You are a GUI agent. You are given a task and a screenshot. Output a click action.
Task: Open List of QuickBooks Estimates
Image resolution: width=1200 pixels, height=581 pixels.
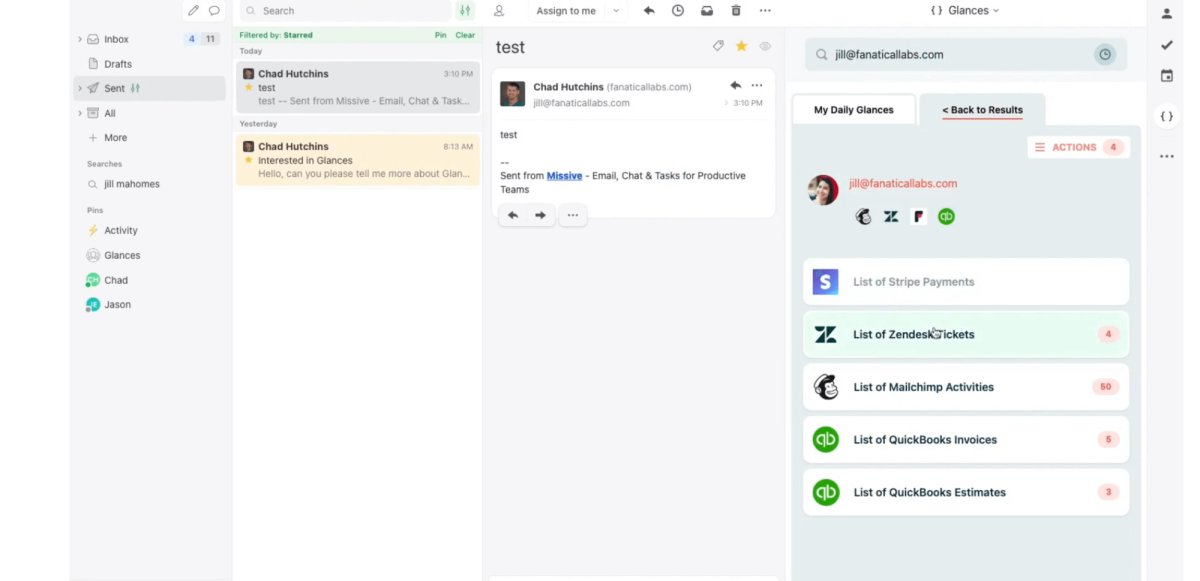point(966,492)
